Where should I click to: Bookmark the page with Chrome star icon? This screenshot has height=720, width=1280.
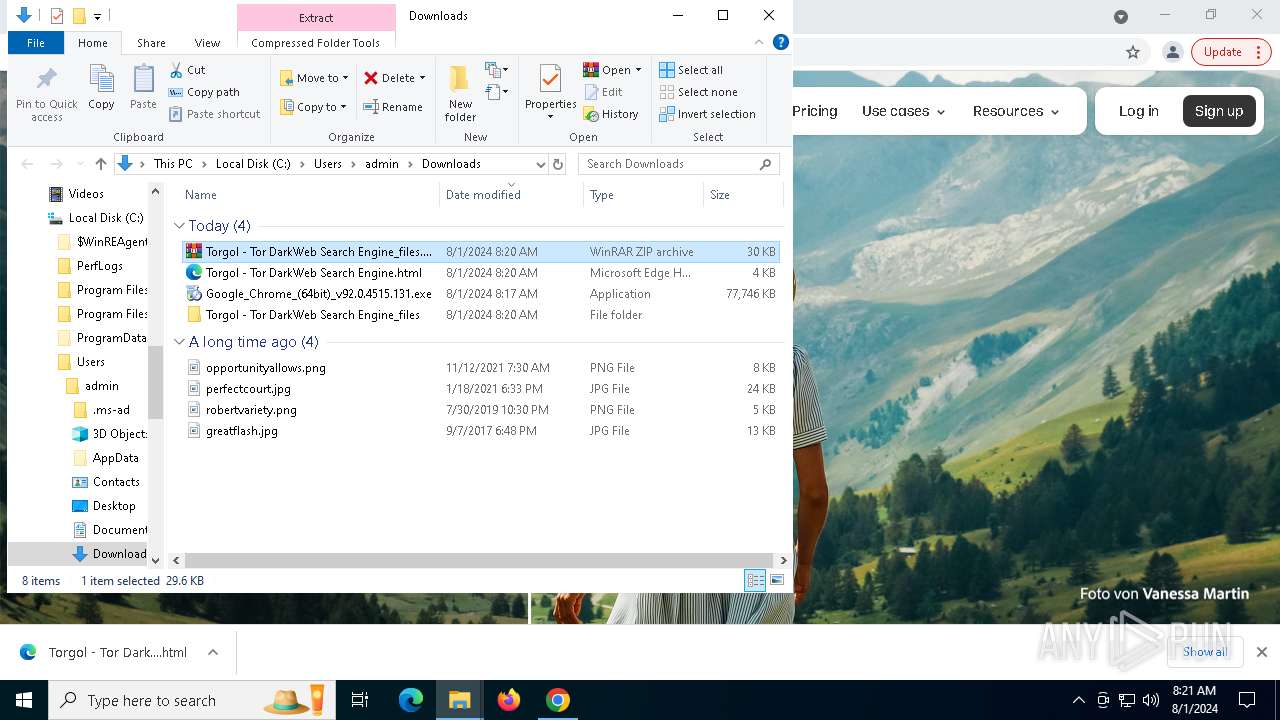click(1133, 52)
